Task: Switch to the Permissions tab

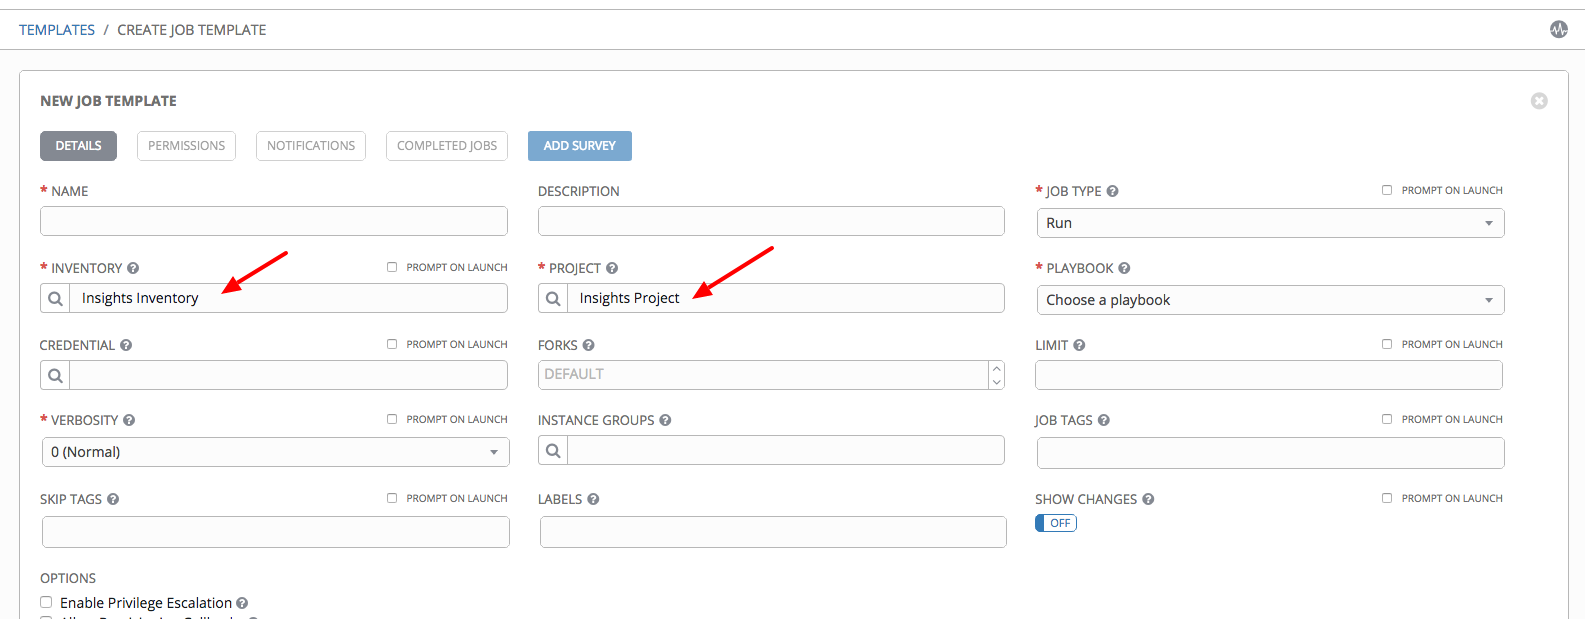Action: 186,146
